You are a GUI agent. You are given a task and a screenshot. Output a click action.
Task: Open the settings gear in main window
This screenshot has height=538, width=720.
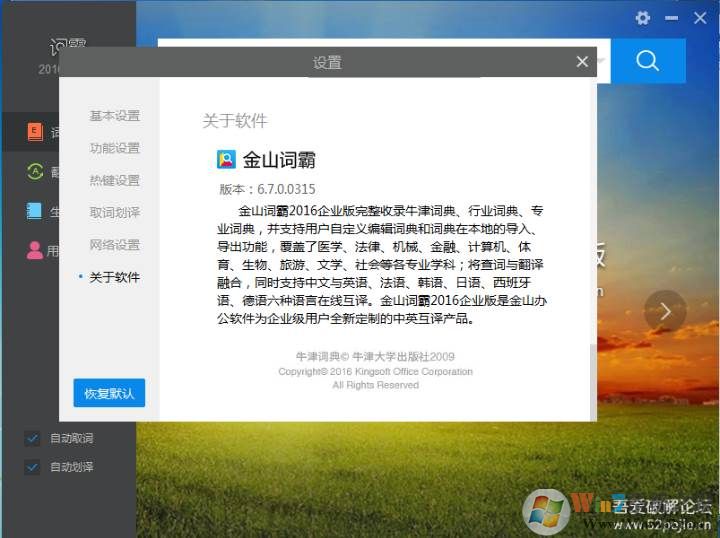642,18
